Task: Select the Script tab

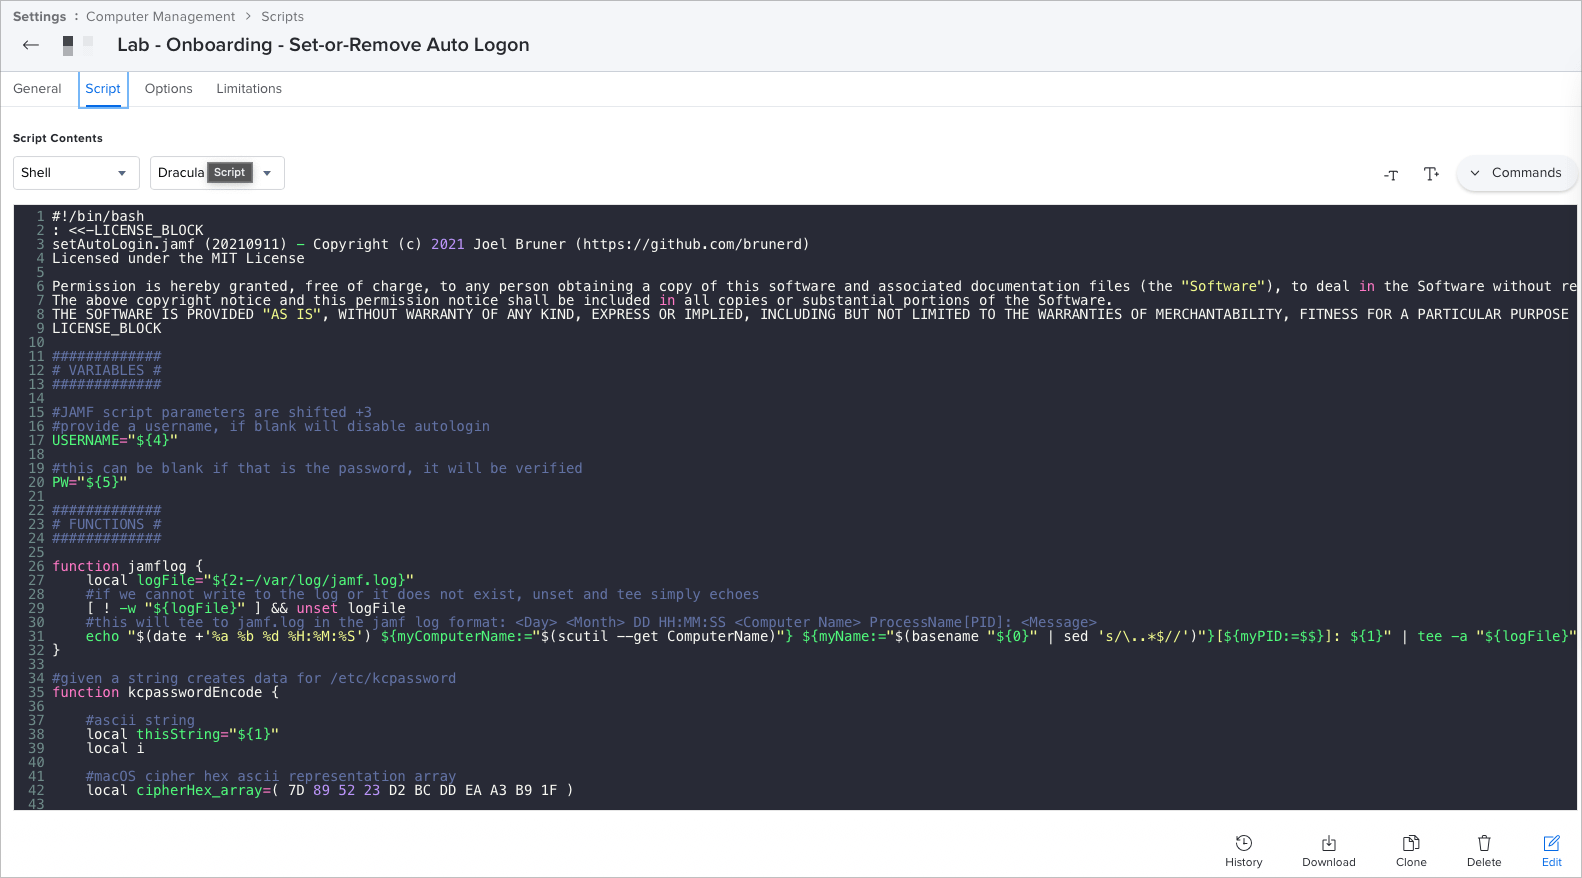Action: (x=103, y=89)
